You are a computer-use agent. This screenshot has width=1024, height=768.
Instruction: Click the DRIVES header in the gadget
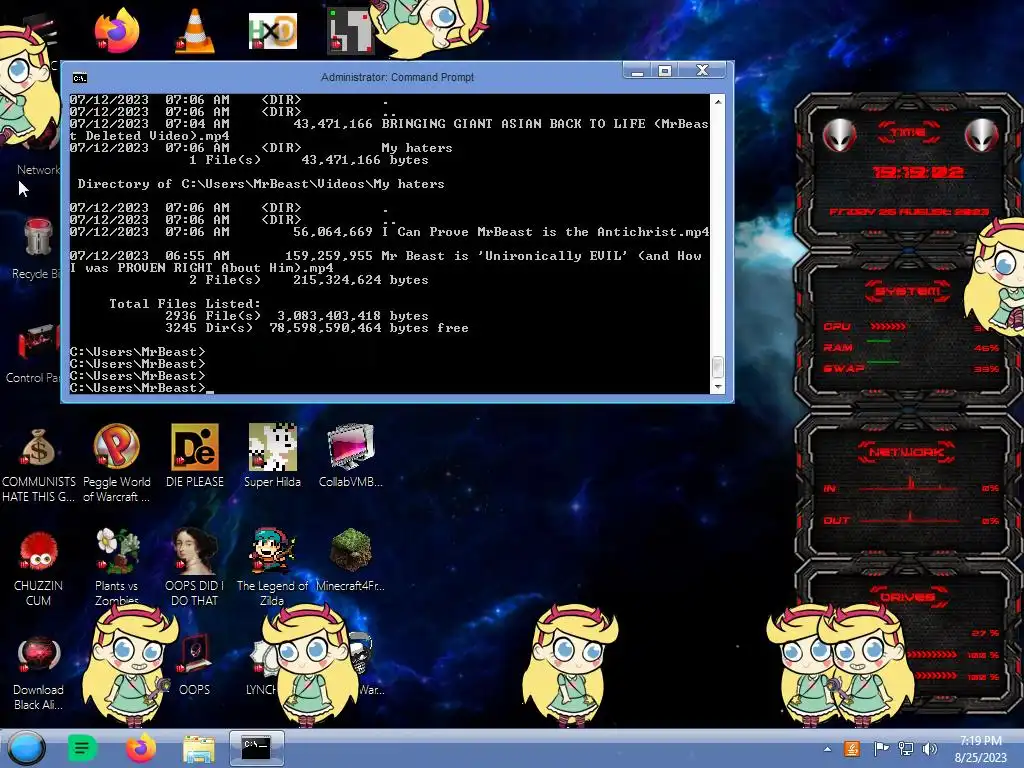907,597
